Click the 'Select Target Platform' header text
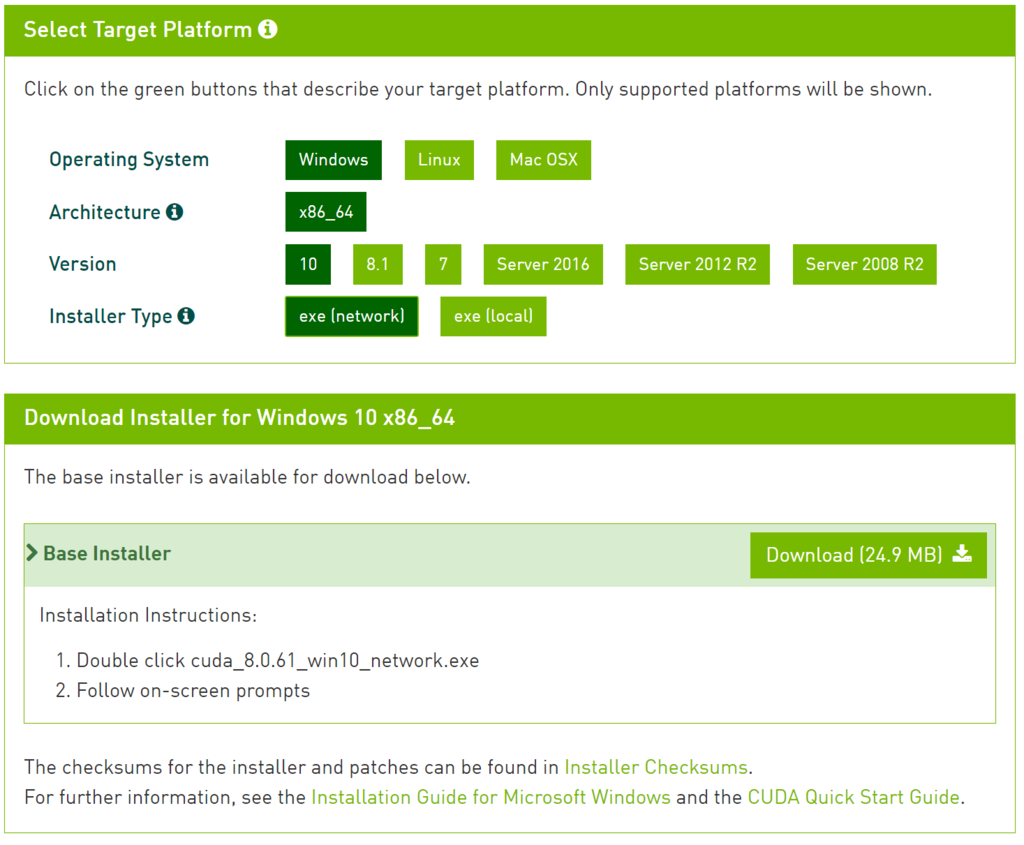Screen dimensions: 1024x845 [x=138, y=29]
